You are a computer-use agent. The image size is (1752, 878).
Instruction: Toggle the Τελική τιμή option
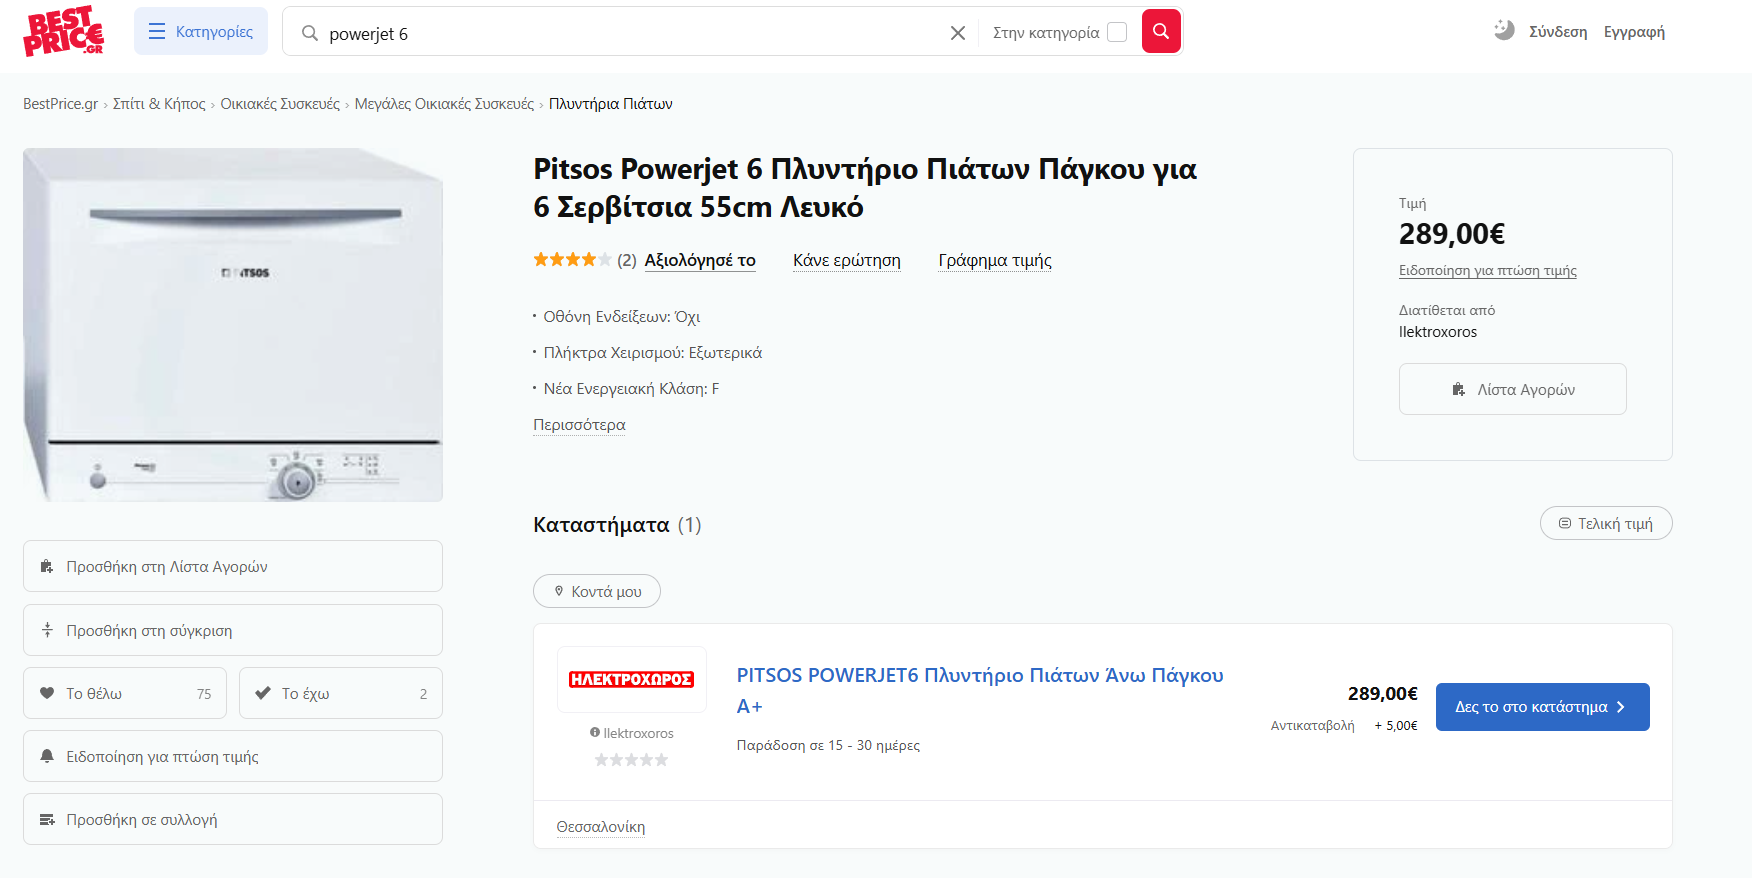(1606, 523)
